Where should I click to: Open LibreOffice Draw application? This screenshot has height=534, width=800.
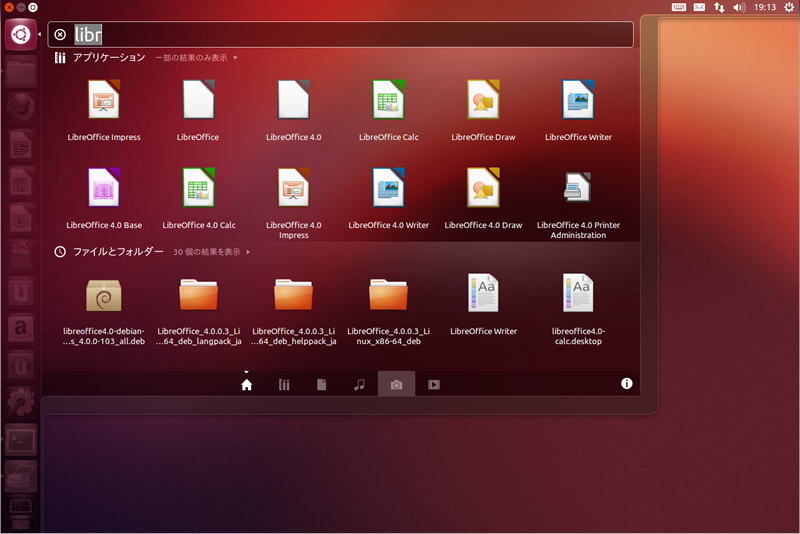point(483,99)
